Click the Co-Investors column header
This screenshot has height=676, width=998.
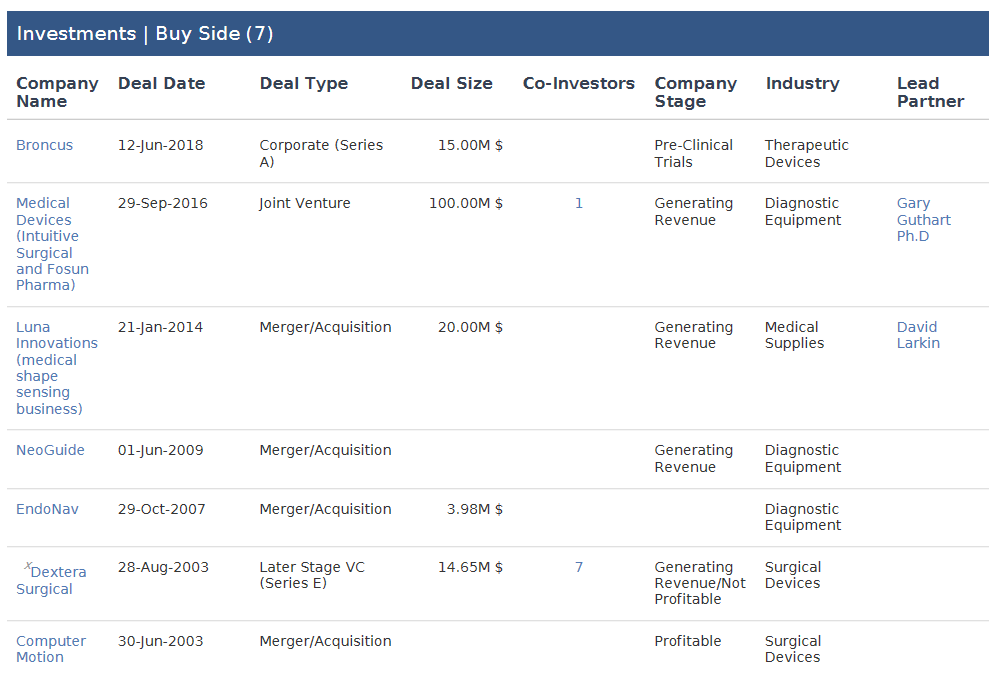tap(578, 84)
